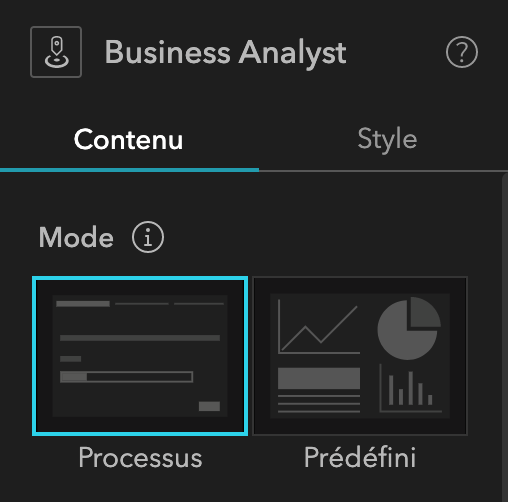Click the small button graphic in Processus preview

tap(209, 406)
